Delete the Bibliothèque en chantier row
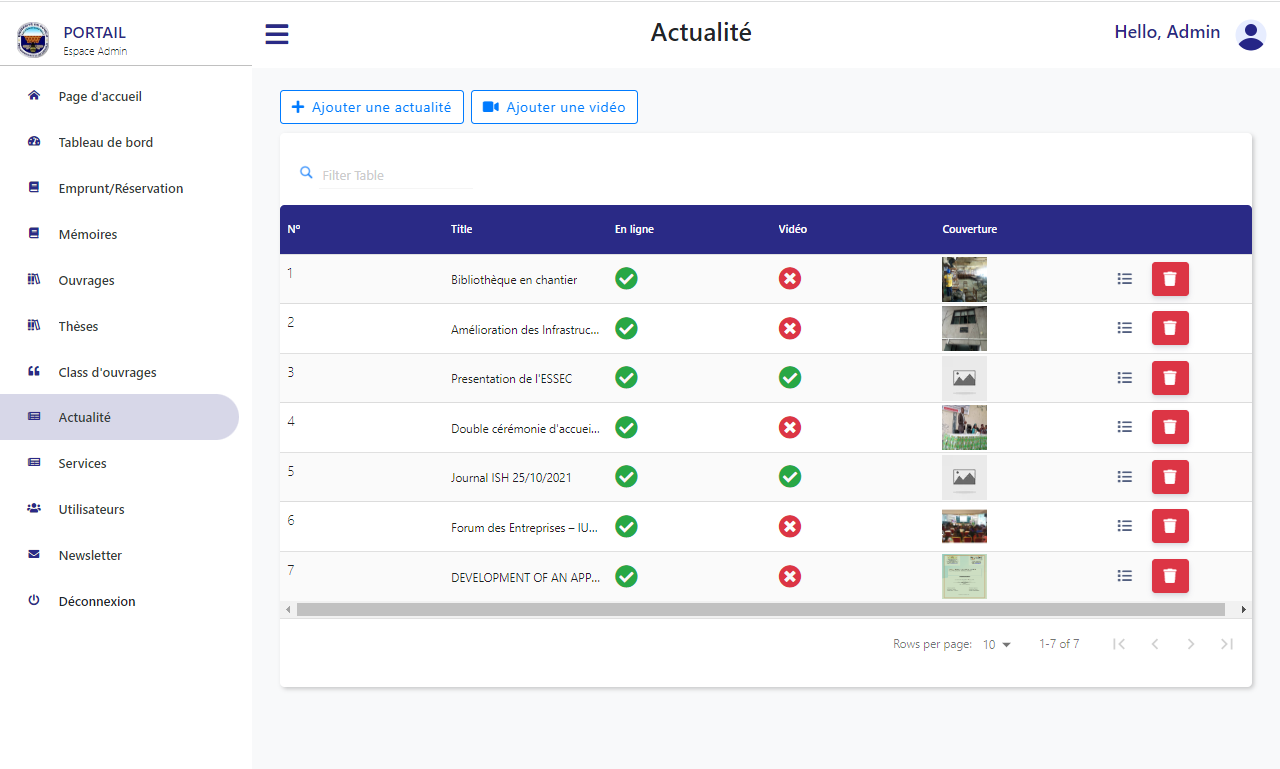 tap(1170, 279)
